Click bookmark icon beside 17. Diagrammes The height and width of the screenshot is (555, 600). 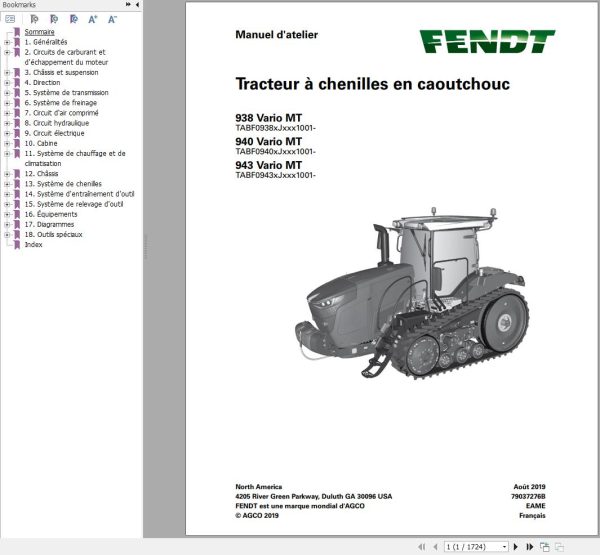pyautogui.click(x=17, y=225)
